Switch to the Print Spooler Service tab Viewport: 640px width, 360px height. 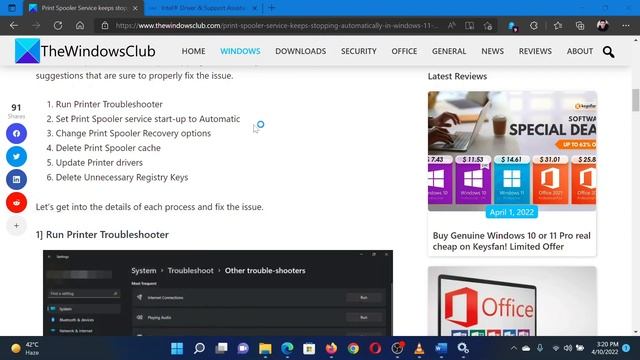84,8
